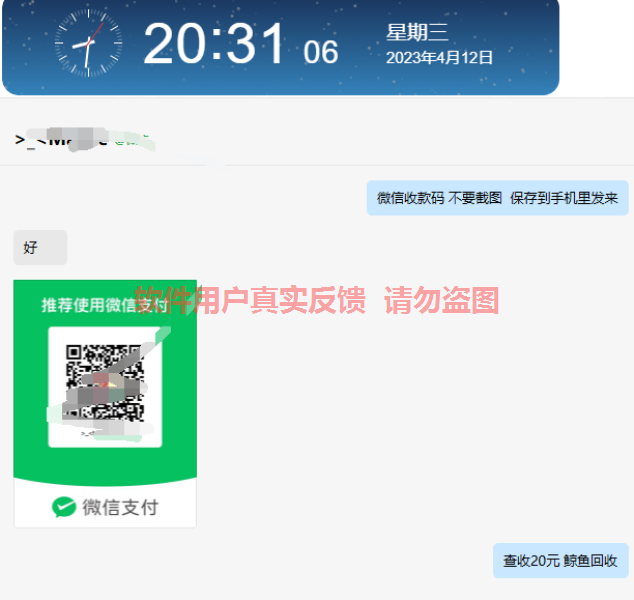Click the message bubble about 微信收款码
The image size is (634, 600).
(497, 198)
